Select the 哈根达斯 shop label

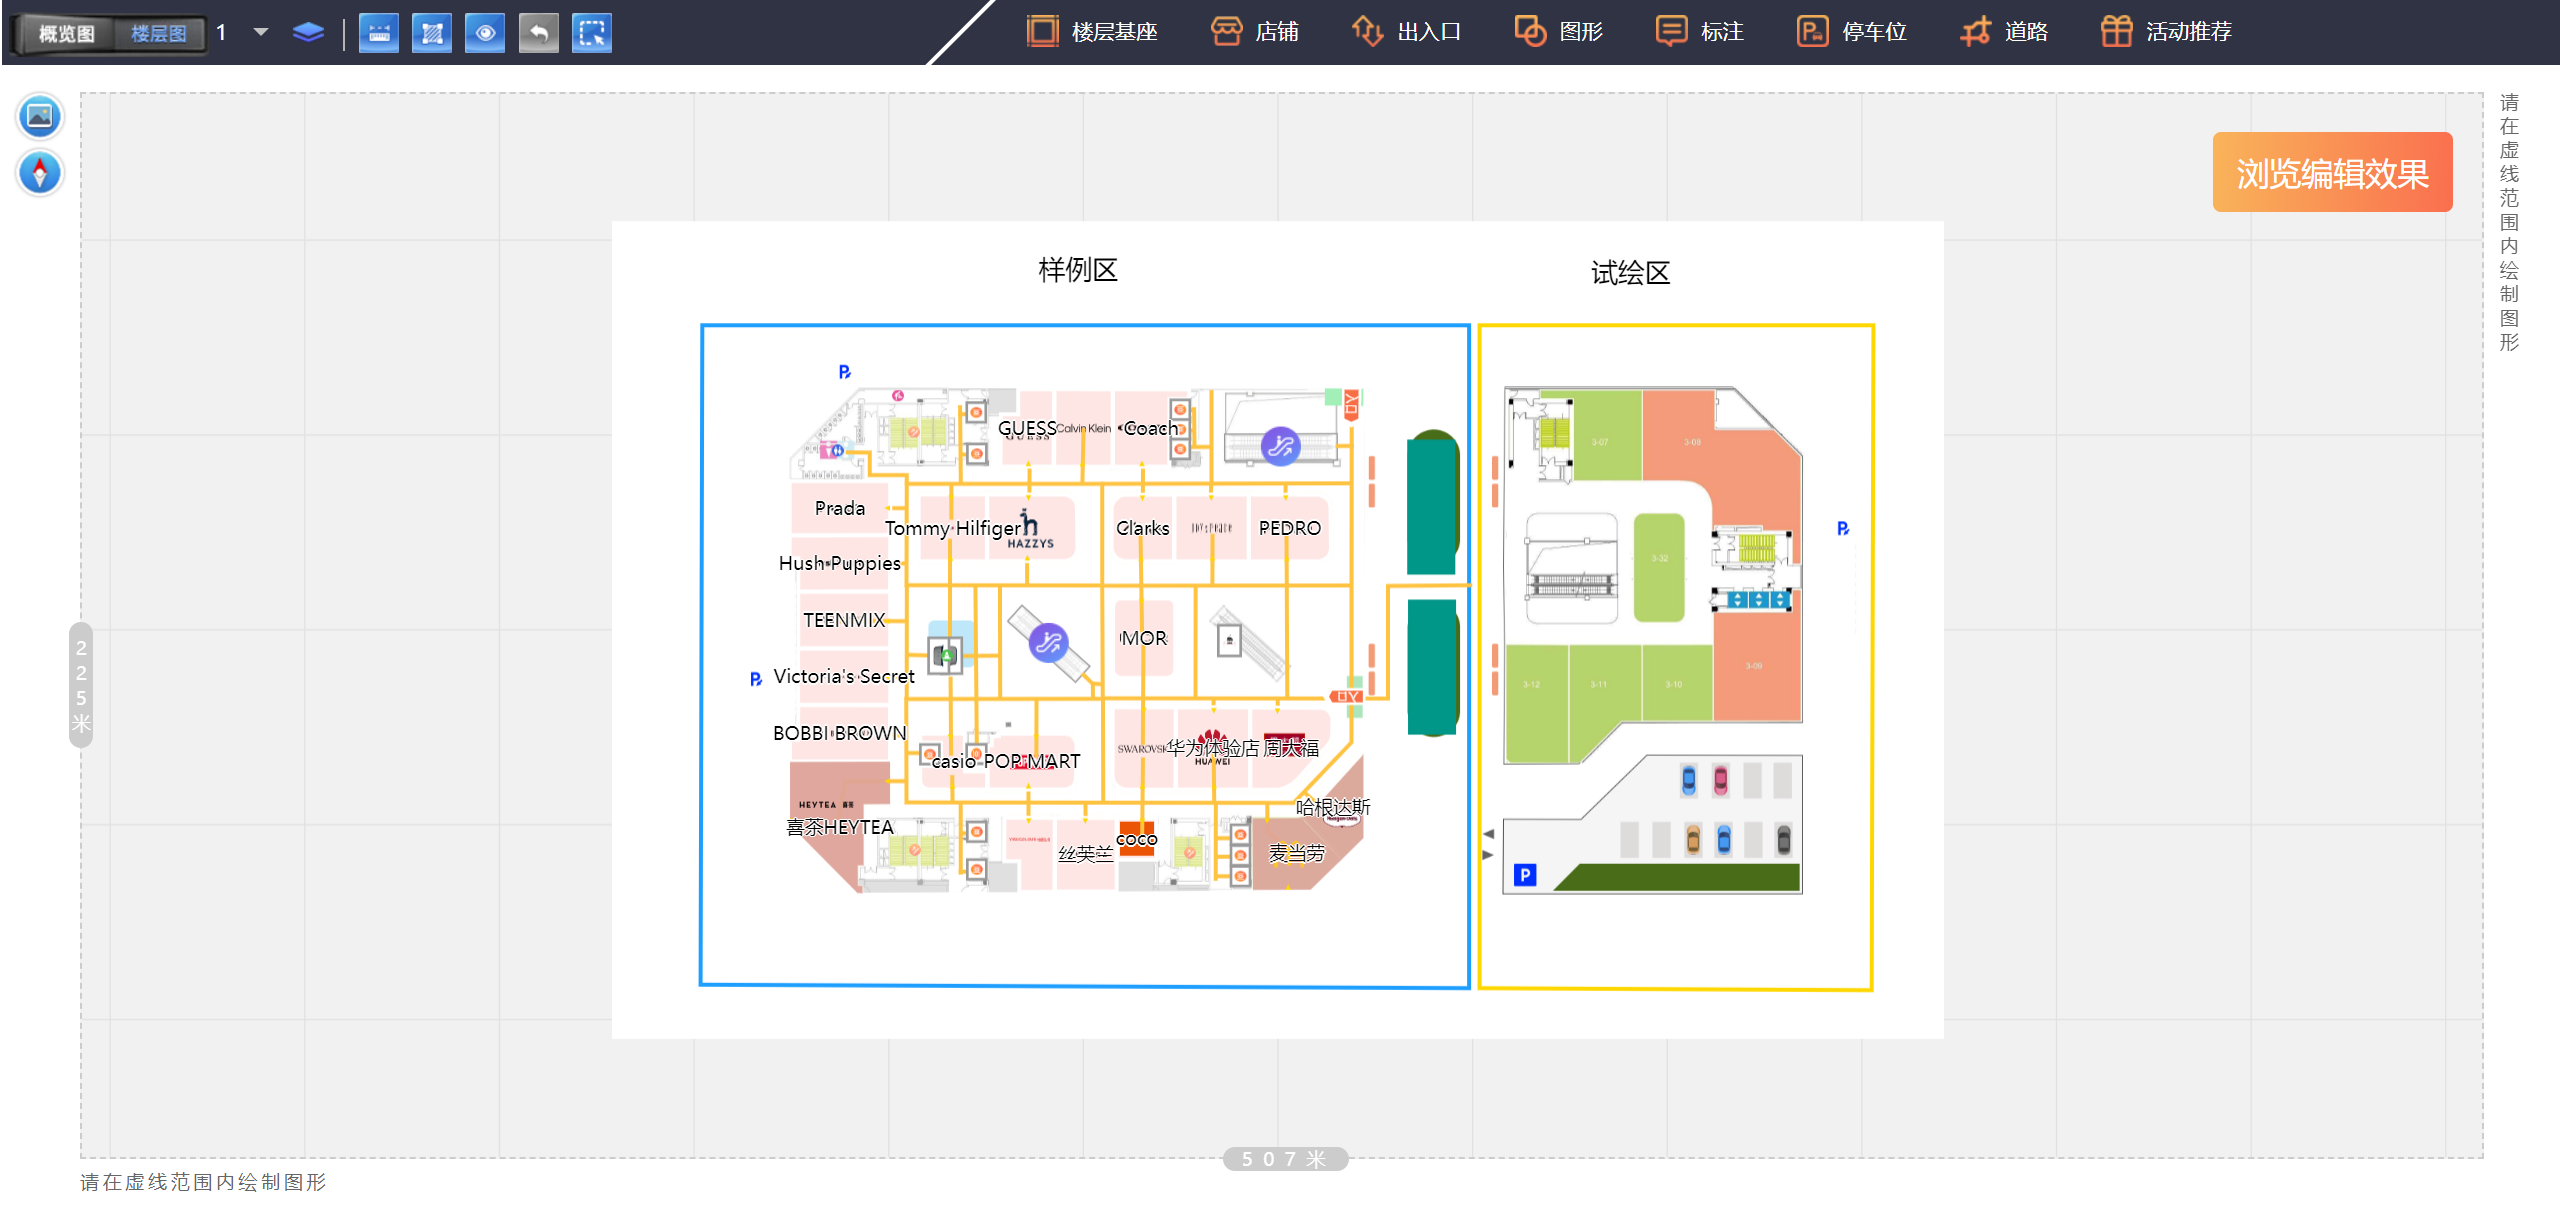coord(1332,807)
